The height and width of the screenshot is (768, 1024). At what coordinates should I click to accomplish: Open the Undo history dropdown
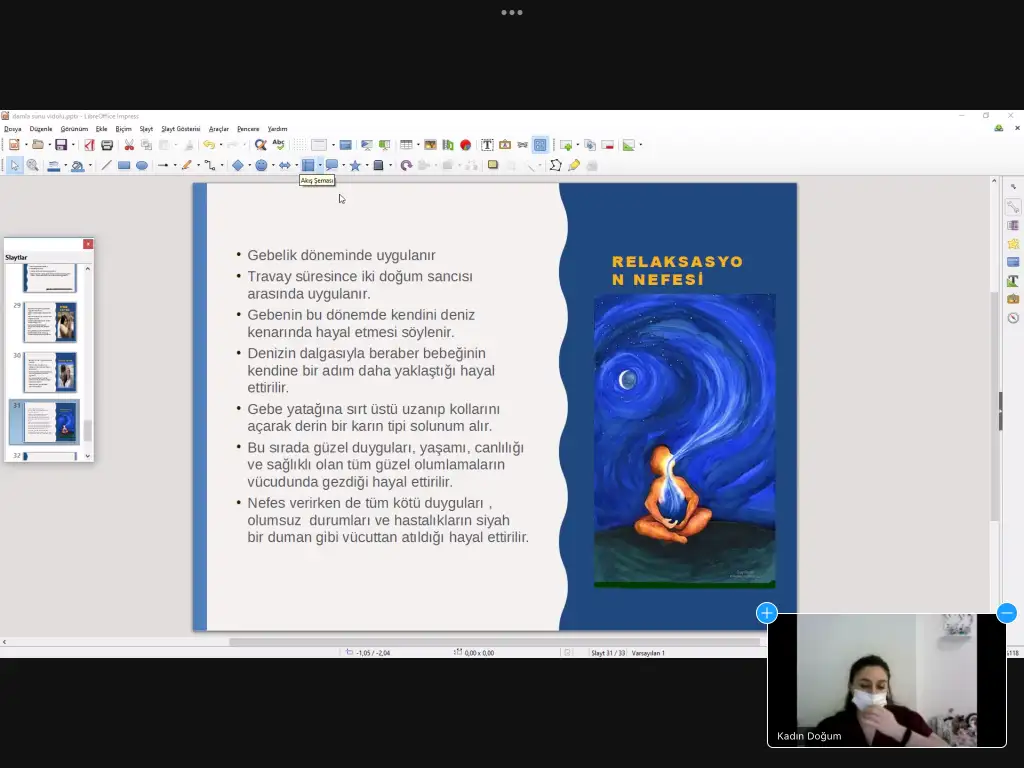[221, 145]
